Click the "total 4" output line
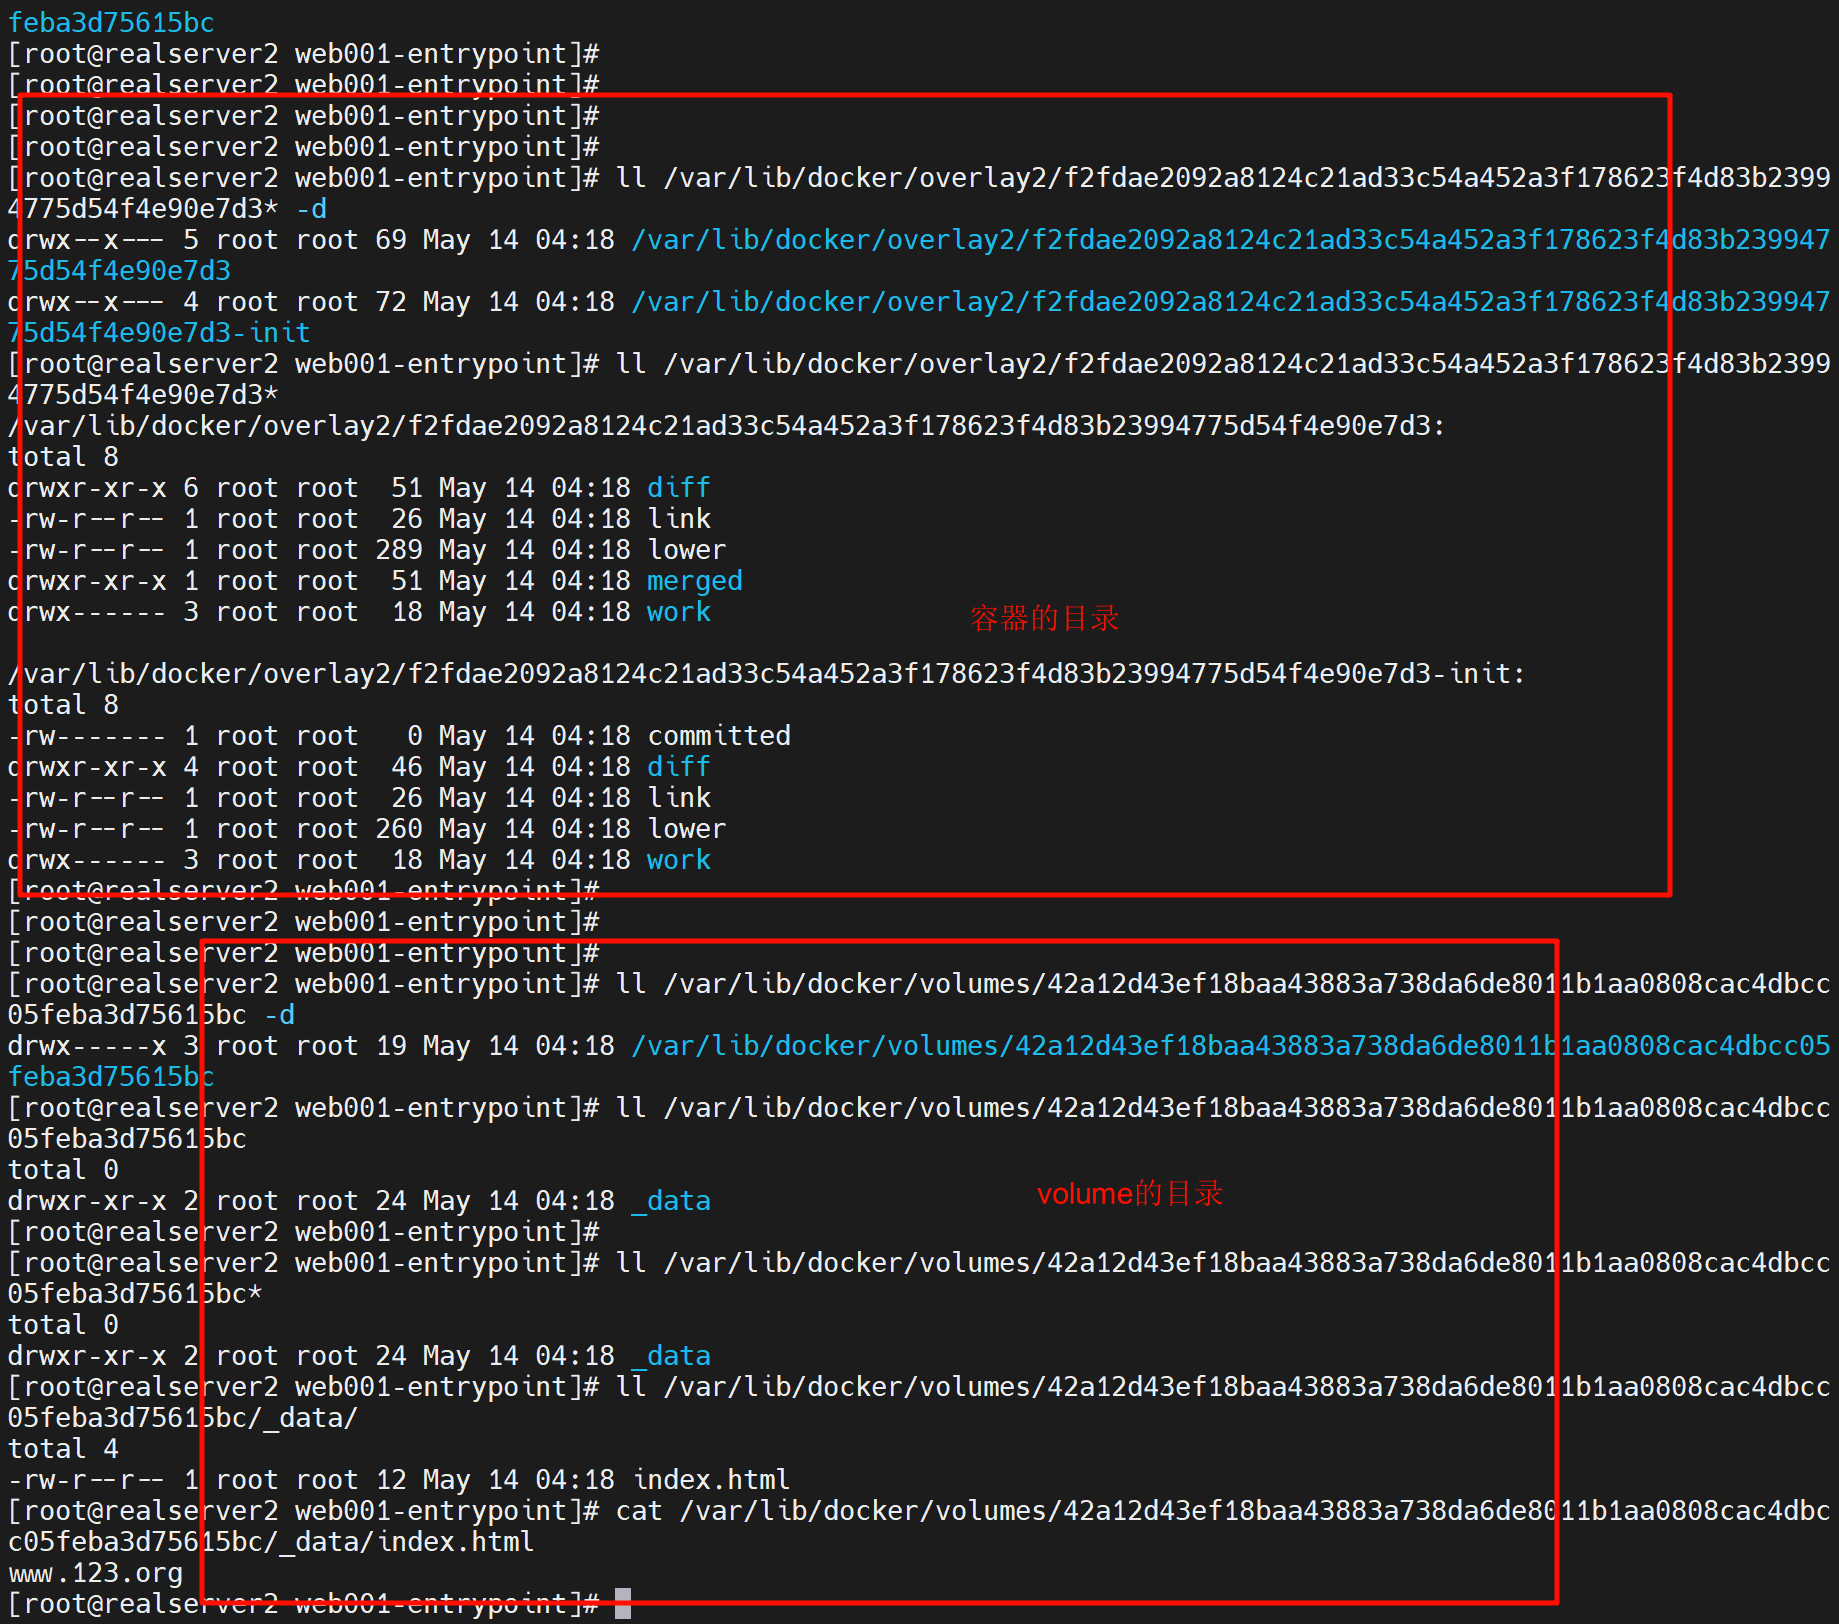The width and height of the screenshot is (1839, 1624). point(63,1448)
